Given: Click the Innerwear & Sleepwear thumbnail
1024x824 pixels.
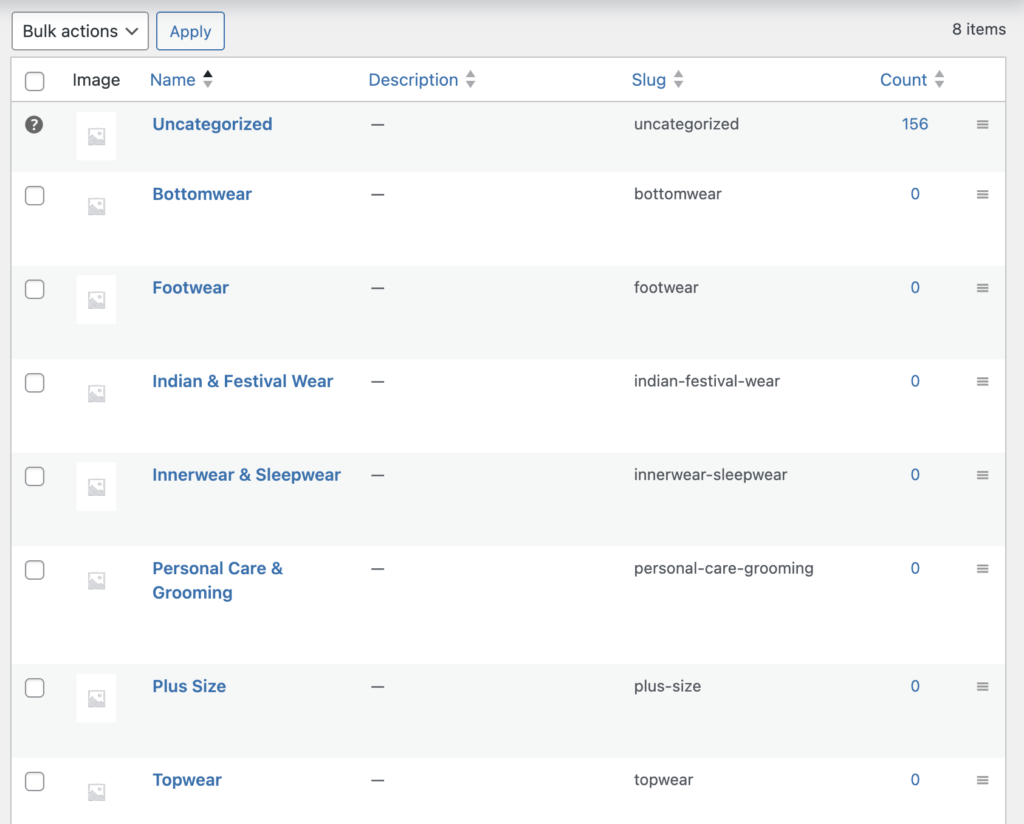Looking at the screenshot, I should point(96,486).
